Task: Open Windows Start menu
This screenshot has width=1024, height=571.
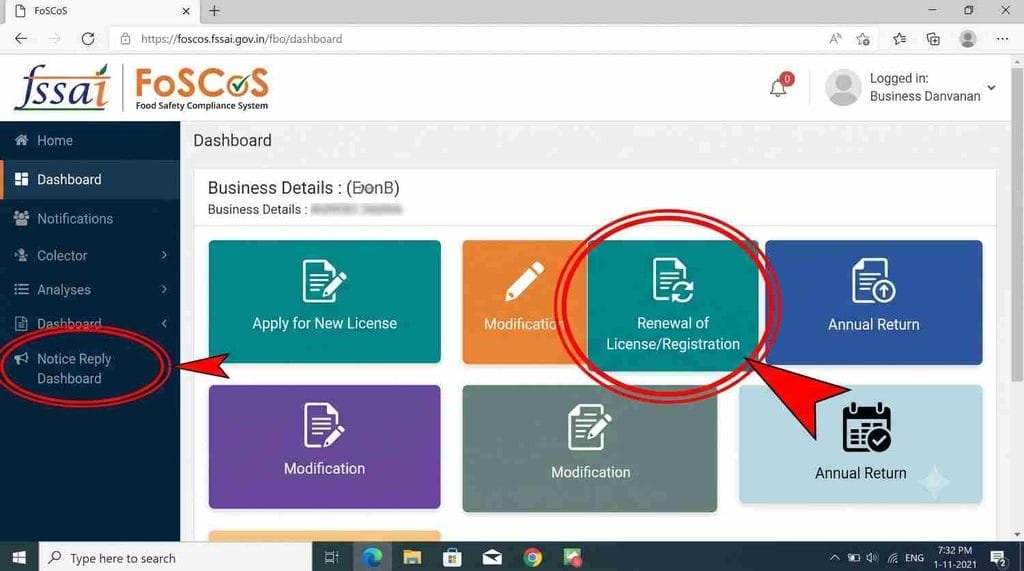Action: (x=19, y=557)
